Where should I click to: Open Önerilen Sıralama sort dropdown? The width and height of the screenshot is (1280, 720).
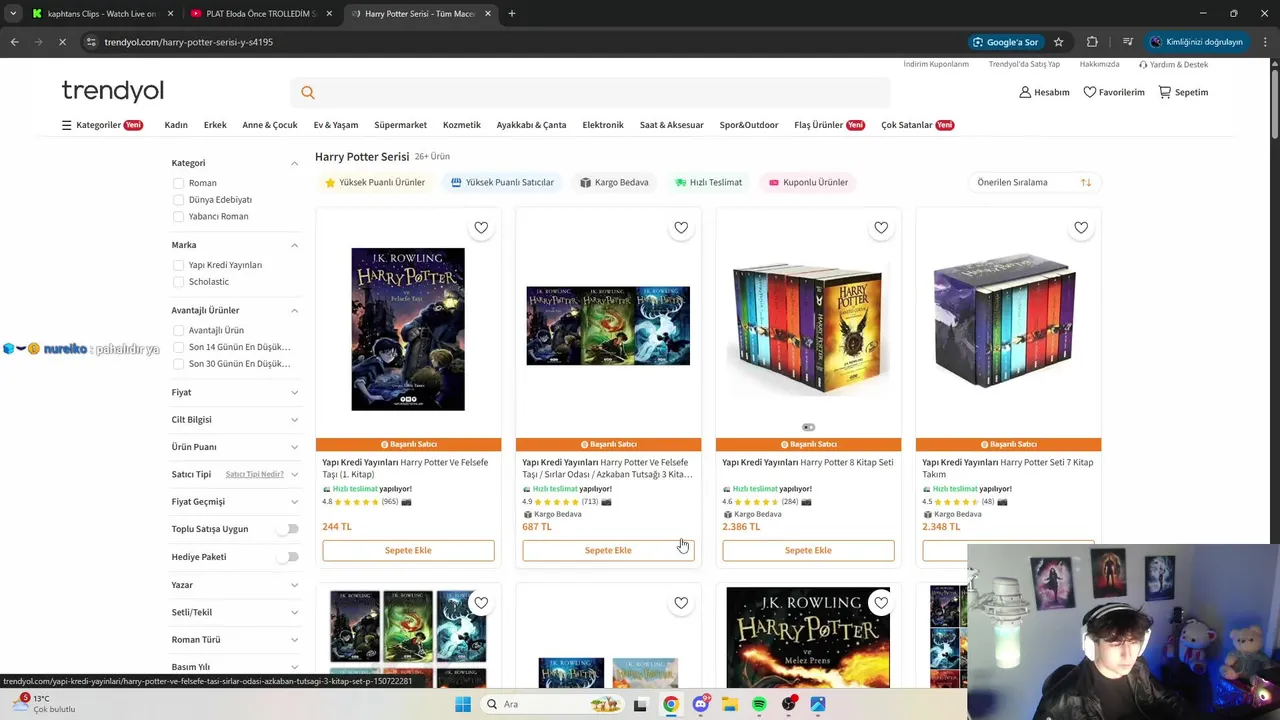[1034, 182]
